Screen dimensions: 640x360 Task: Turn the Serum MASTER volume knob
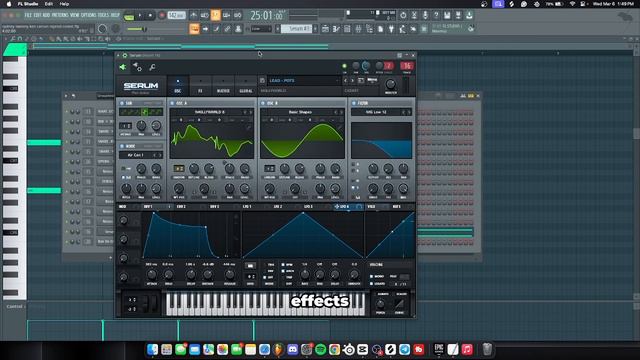click(x=391, y=84)
